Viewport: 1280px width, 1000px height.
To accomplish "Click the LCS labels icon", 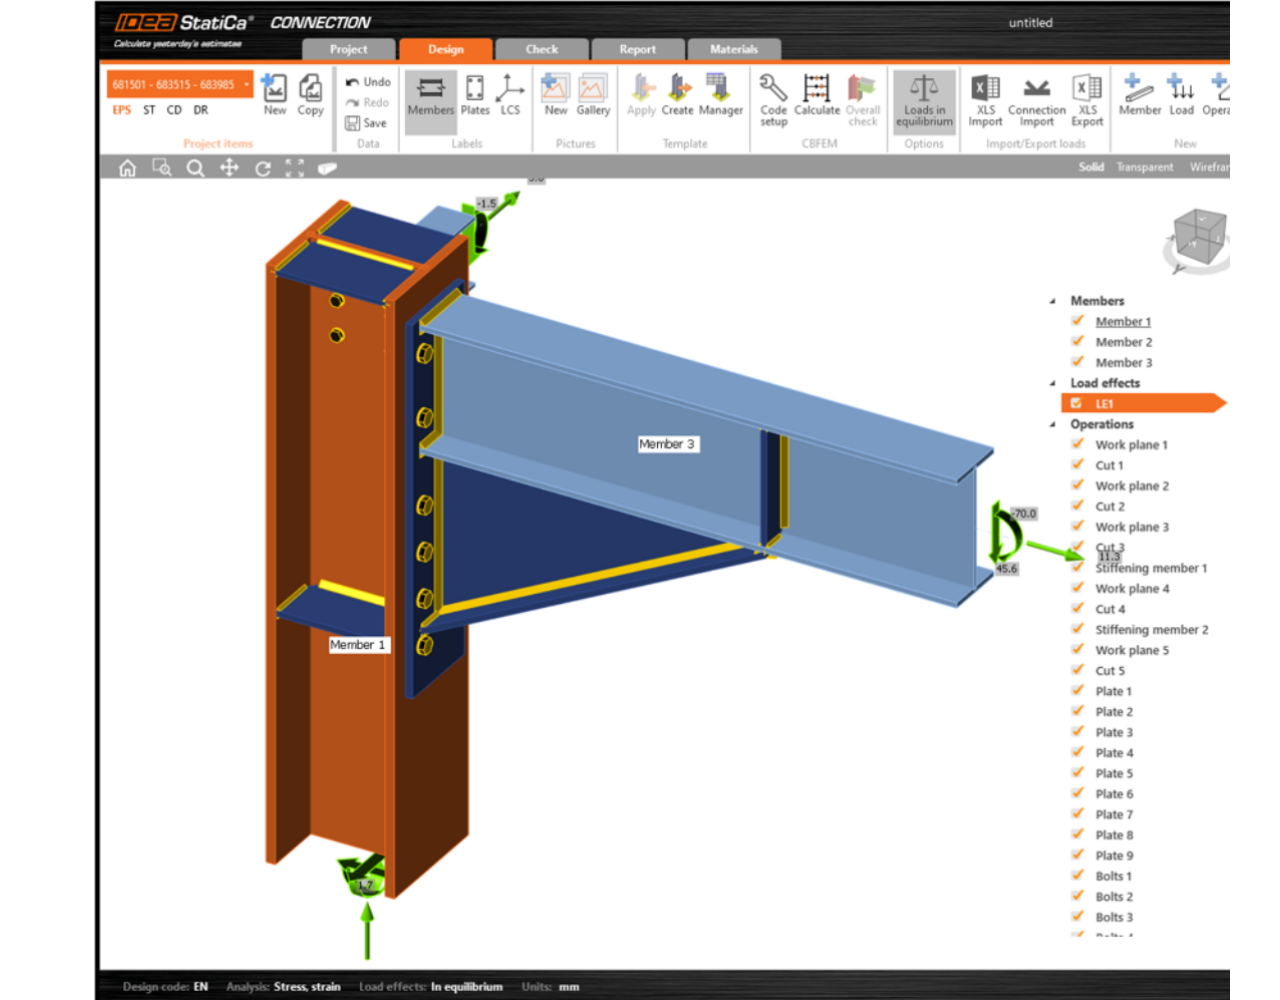I will (508, 98).
